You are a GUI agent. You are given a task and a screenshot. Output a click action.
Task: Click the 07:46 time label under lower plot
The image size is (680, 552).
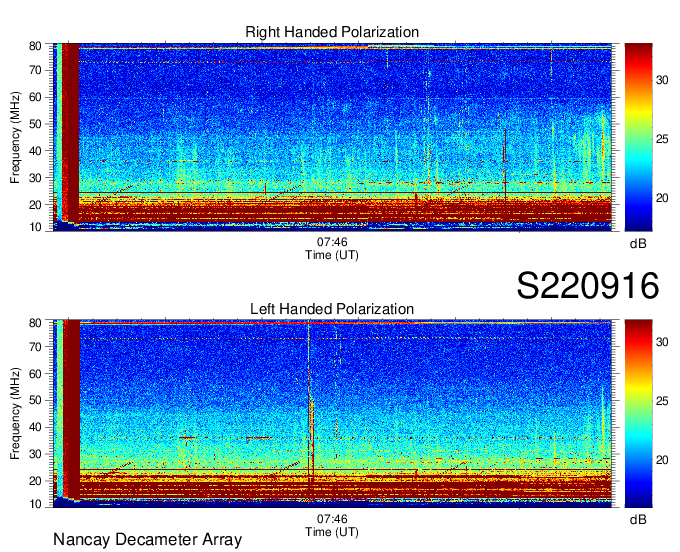click(x=332, y=519)
